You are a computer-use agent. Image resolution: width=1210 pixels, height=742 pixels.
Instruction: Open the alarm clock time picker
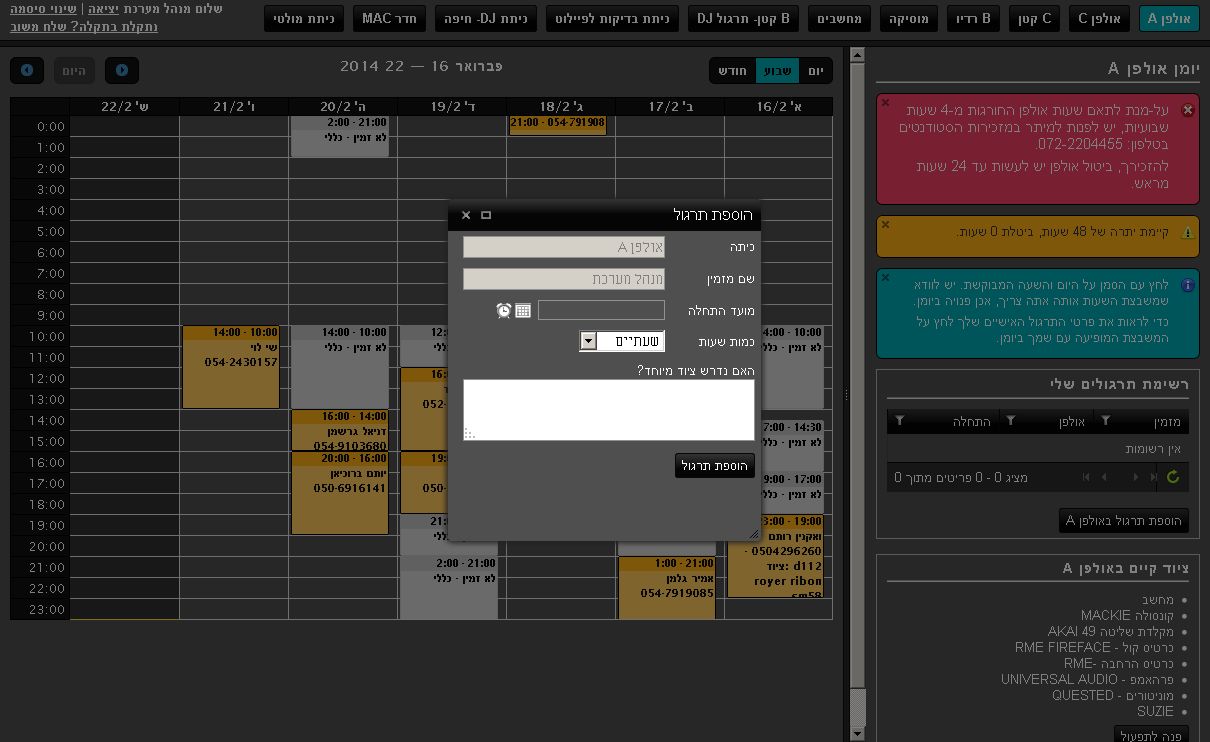pos(504,311)
